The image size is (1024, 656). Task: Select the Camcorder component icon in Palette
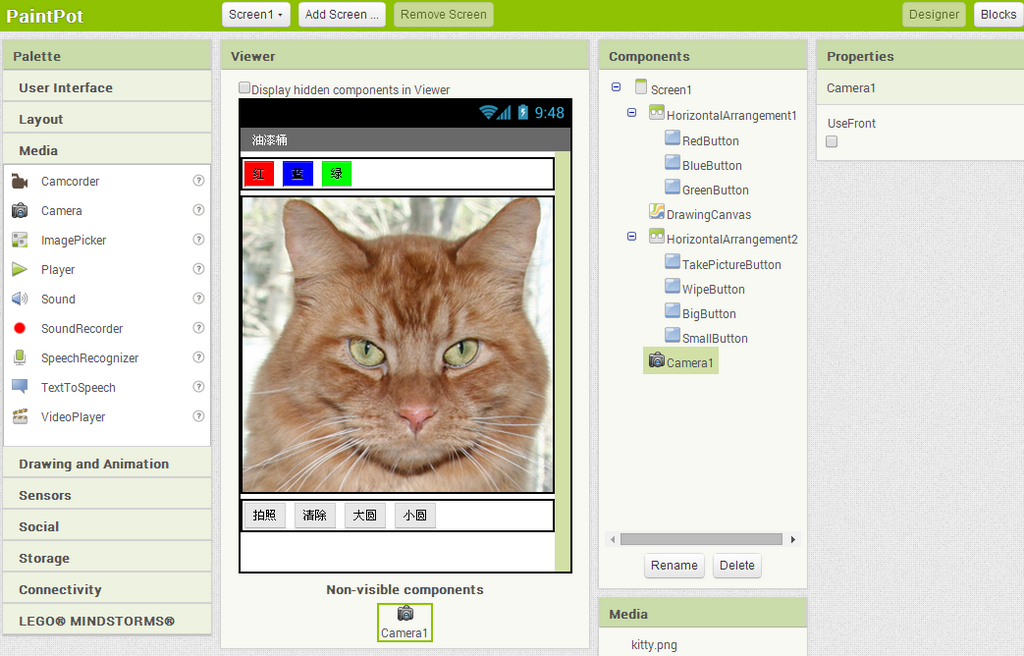[20, 181]
